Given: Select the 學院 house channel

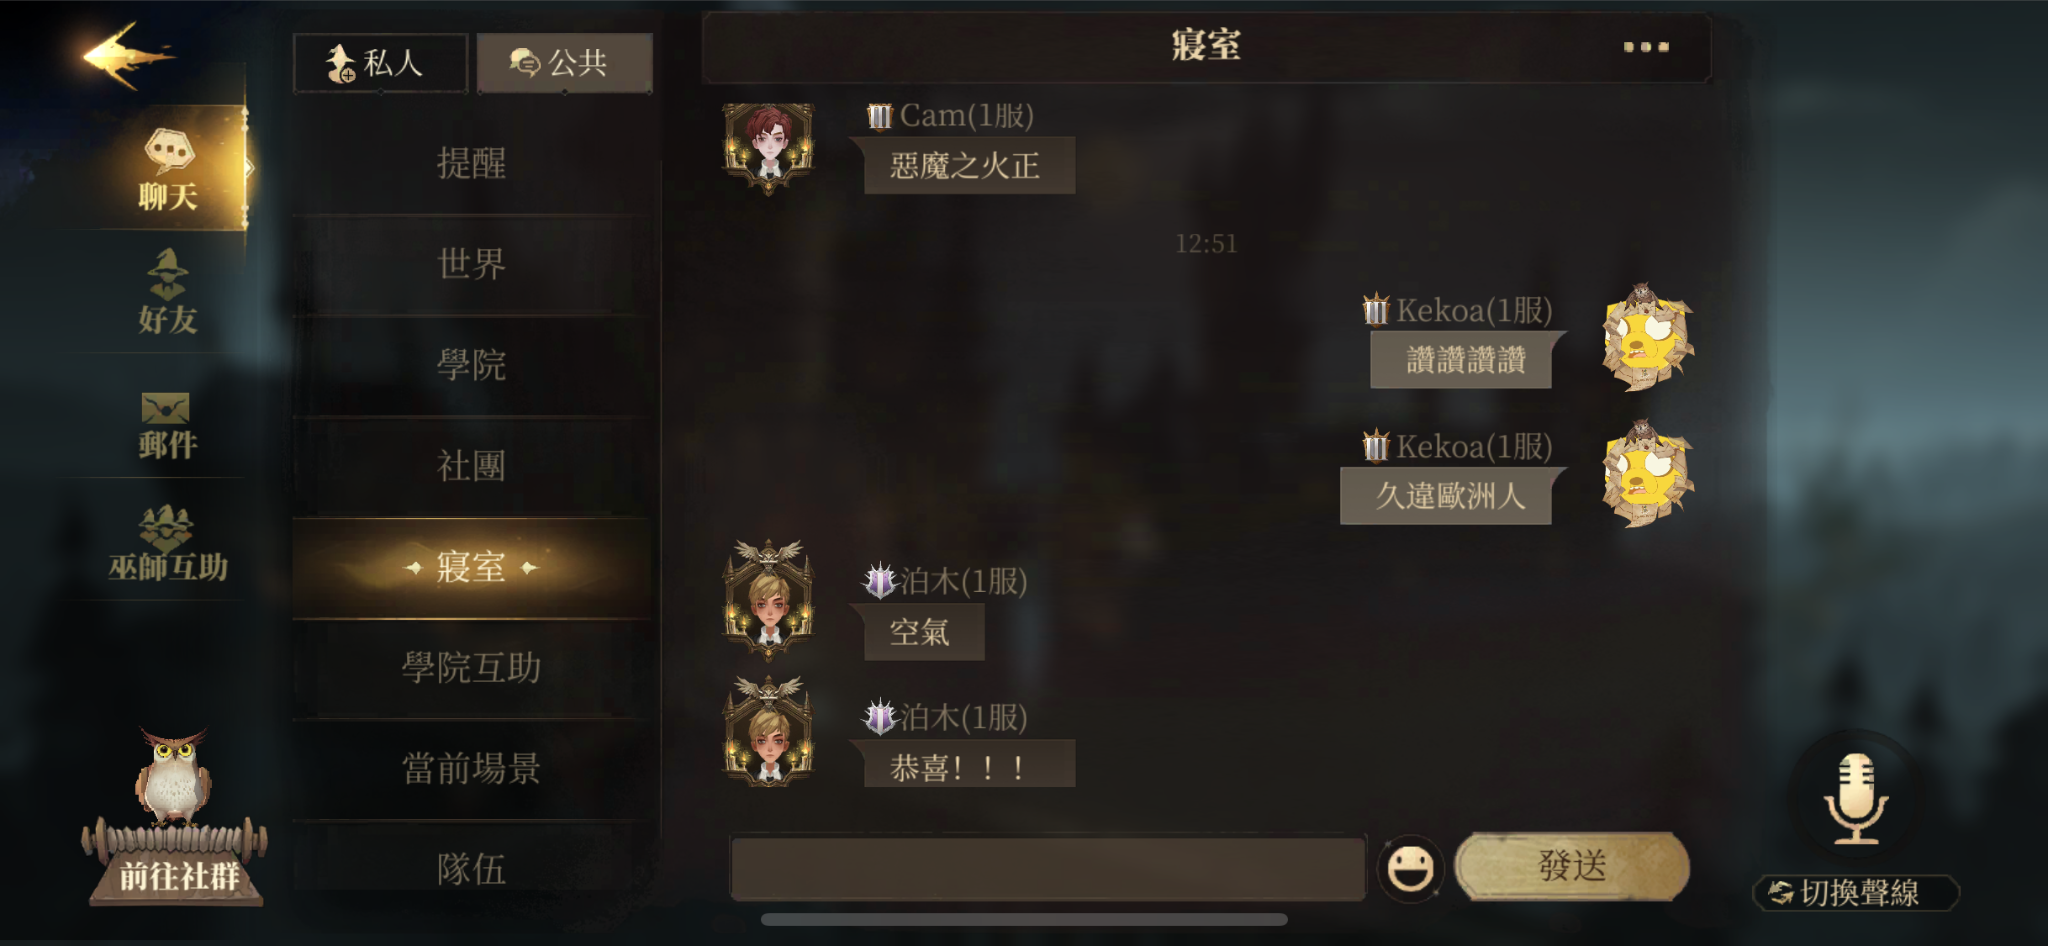Looking at the screenshot, I should click(471, 365).
